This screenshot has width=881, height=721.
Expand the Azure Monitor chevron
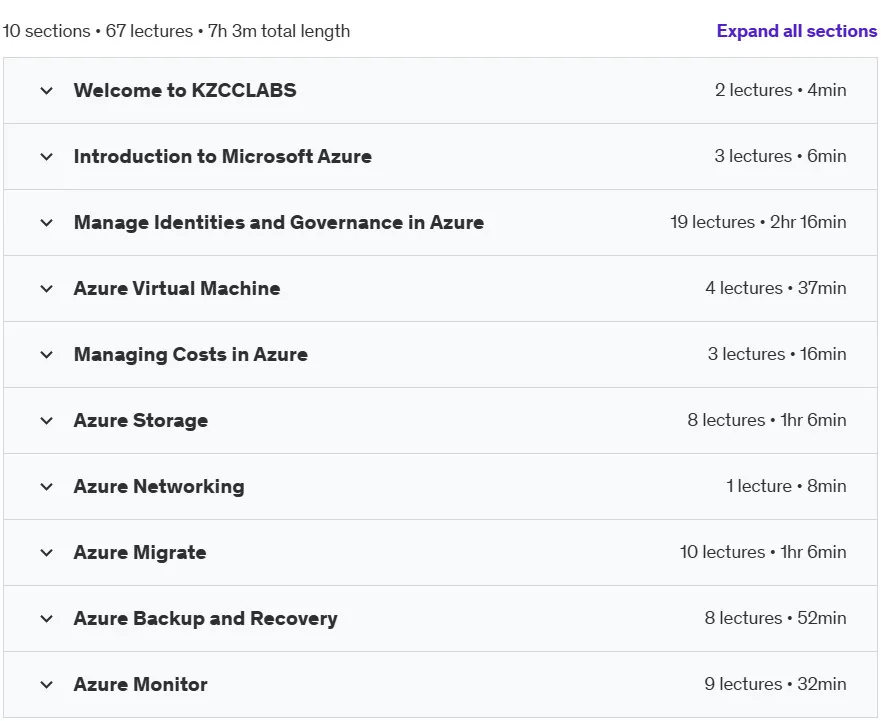(47, 685)
